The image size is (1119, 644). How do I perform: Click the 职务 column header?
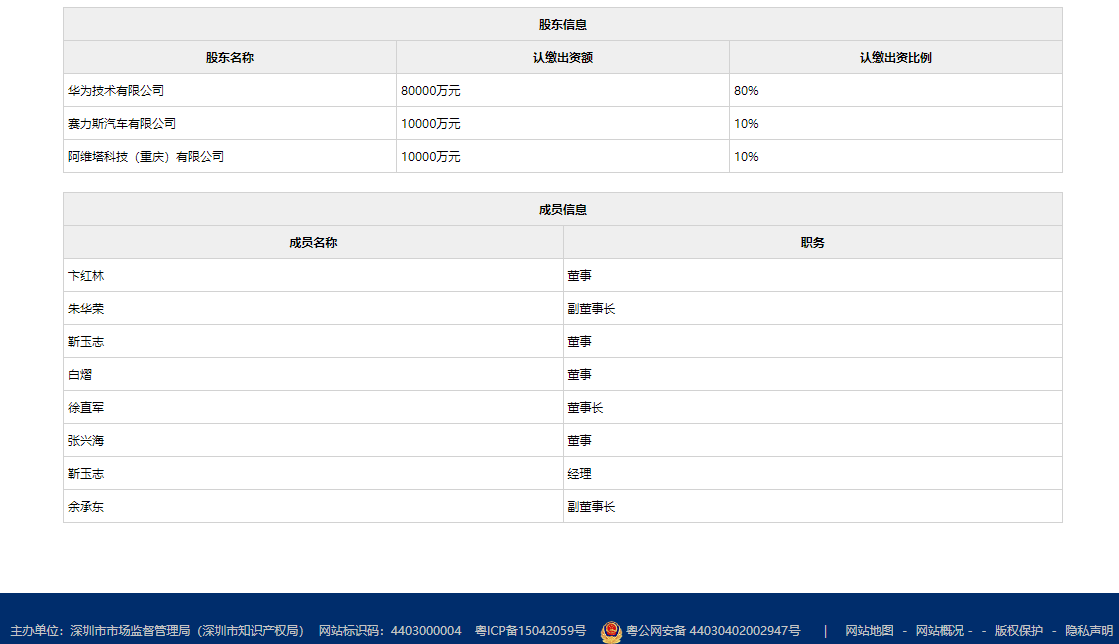point(812,243)
